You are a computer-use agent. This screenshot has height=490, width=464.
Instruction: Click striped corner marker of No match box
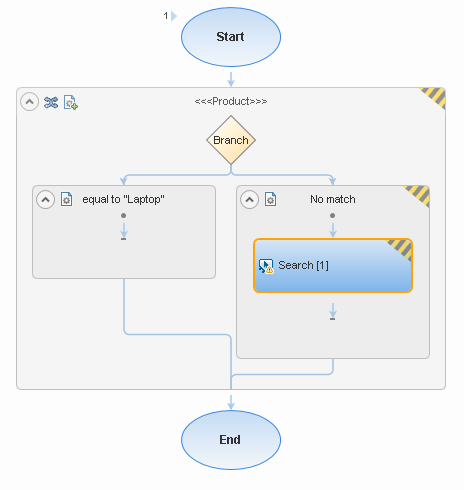point(417,195)
